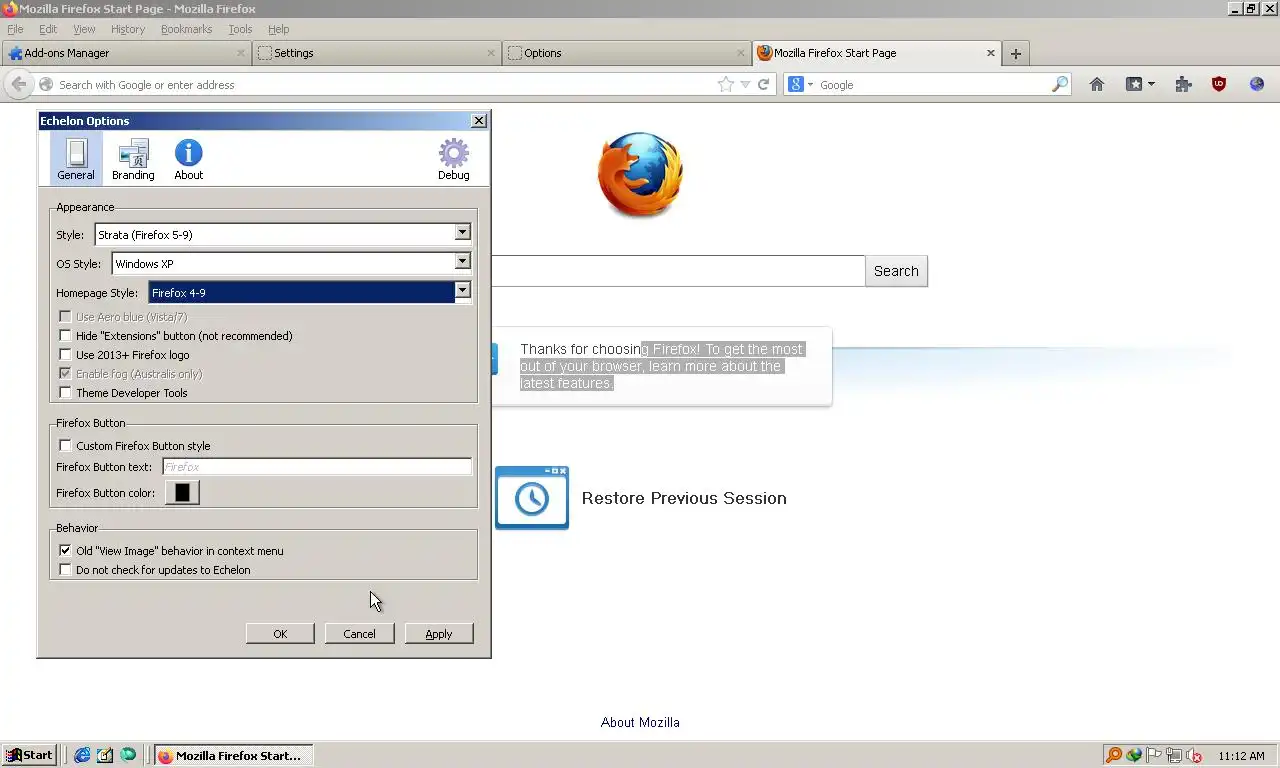The height and width of the screenshot is (768, 1280).
Task: Expand the Homepage Style dropdown (Firefox 4-9)
Action: [462, 291]
